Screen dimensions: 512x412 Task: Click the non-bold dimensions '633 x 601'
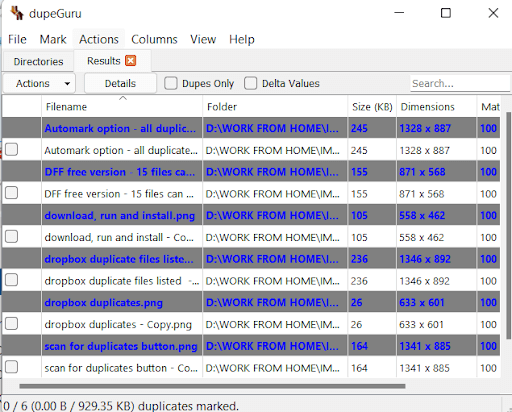[x=421, y=324]
